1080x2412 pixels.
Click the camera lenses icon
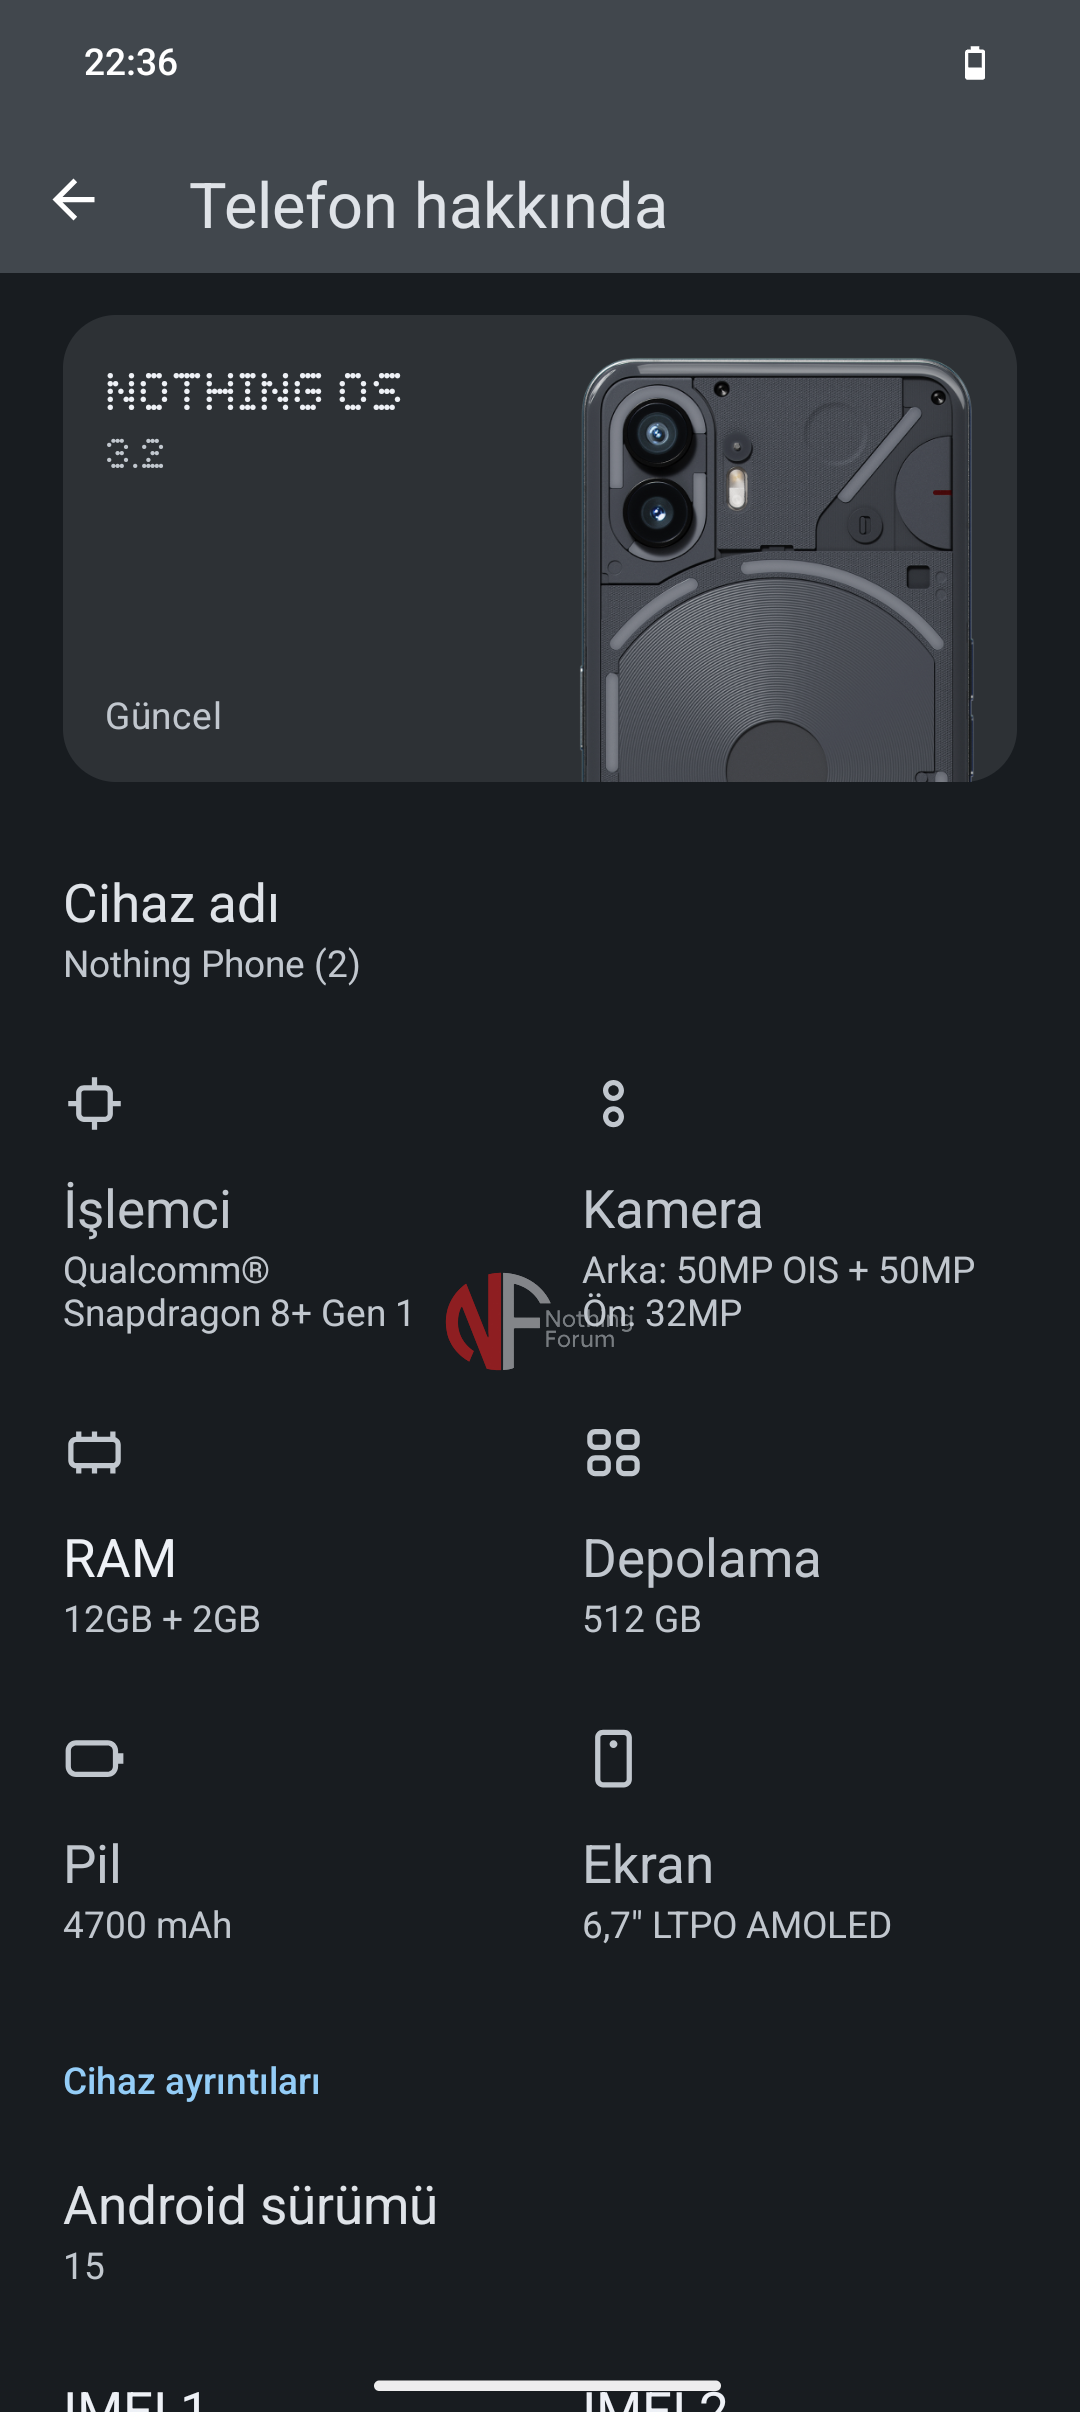tap(613, 1104)
